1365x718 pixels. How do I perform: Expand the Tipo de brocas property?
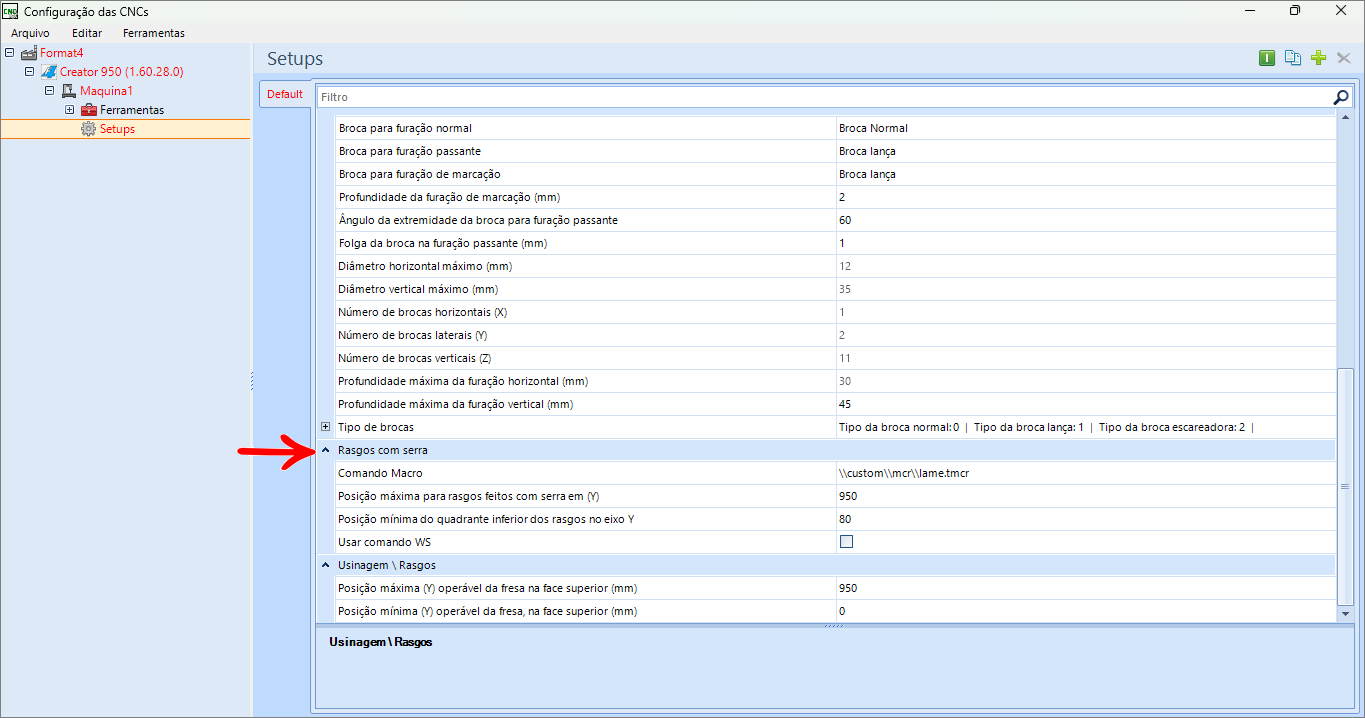[x=325, y=427]
